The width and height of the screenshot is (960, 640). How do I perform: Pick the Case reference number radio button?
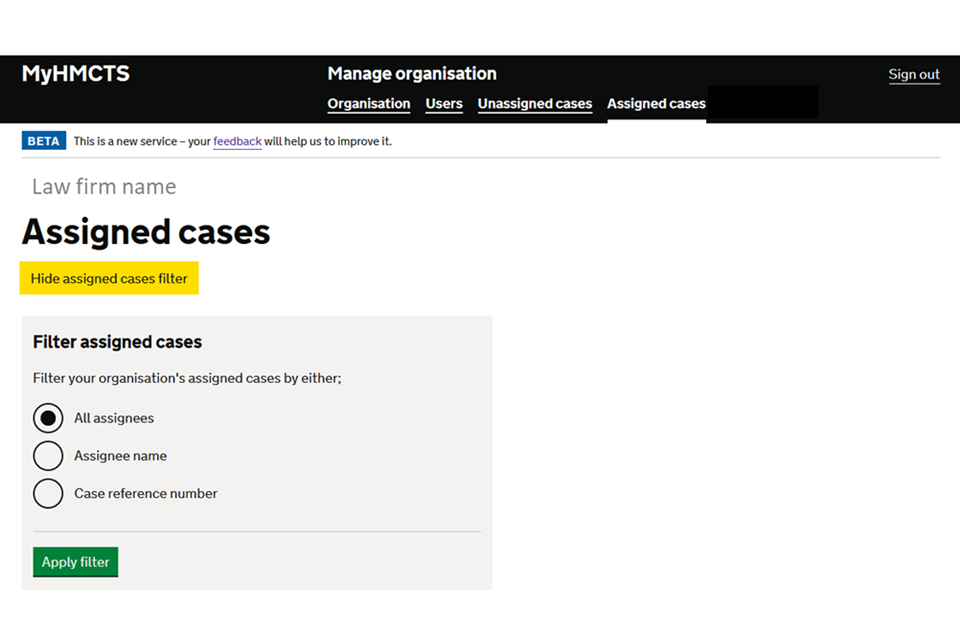click(x=48, y=493)
